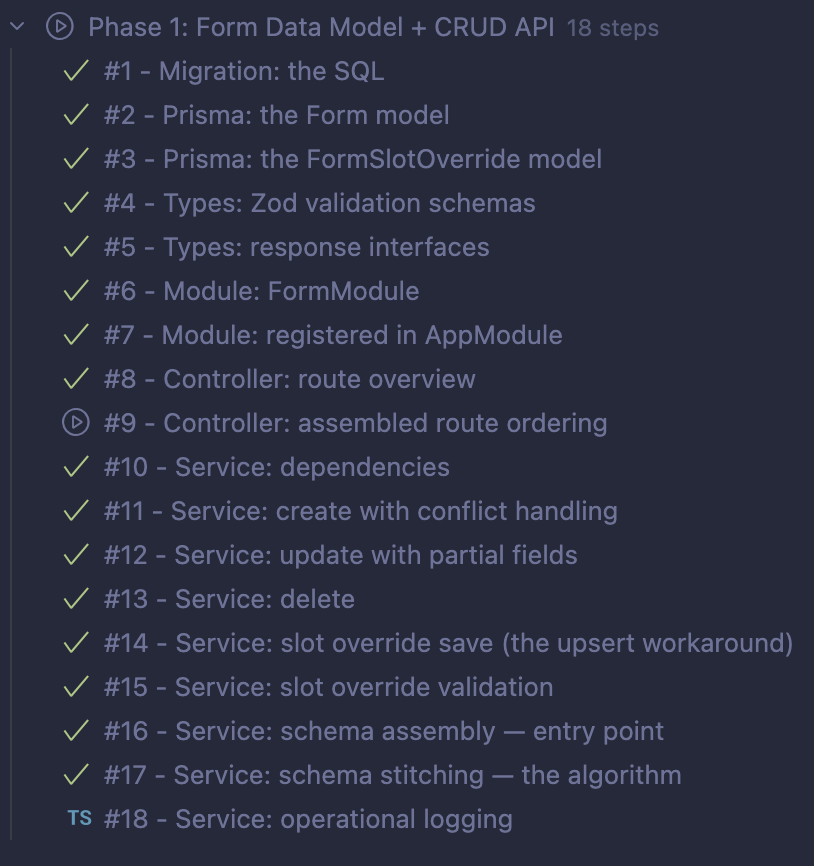The width and height of the screenshot is (814, 866).
Task: Click the TS file icon on step #18
Action: [x=79, y=819]
